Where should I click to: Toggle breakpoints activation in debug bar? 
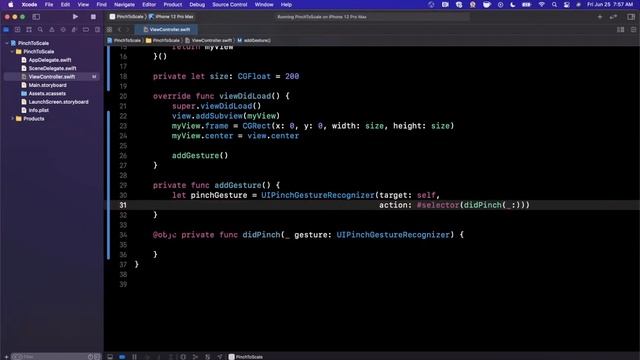point(122,357)
